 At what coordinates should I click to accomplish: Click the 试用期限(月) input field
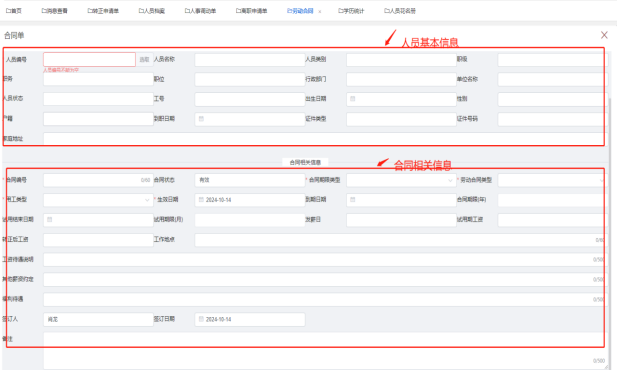click(250, 220)
